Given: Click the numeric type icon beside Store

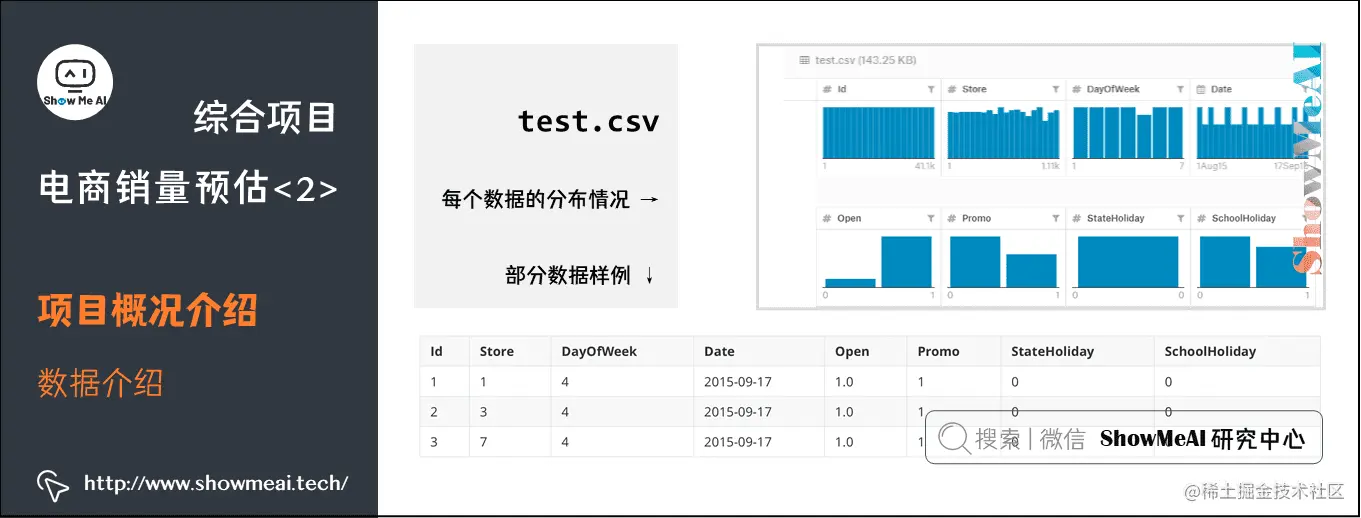Looking at the screenshot, I should 952,90.
